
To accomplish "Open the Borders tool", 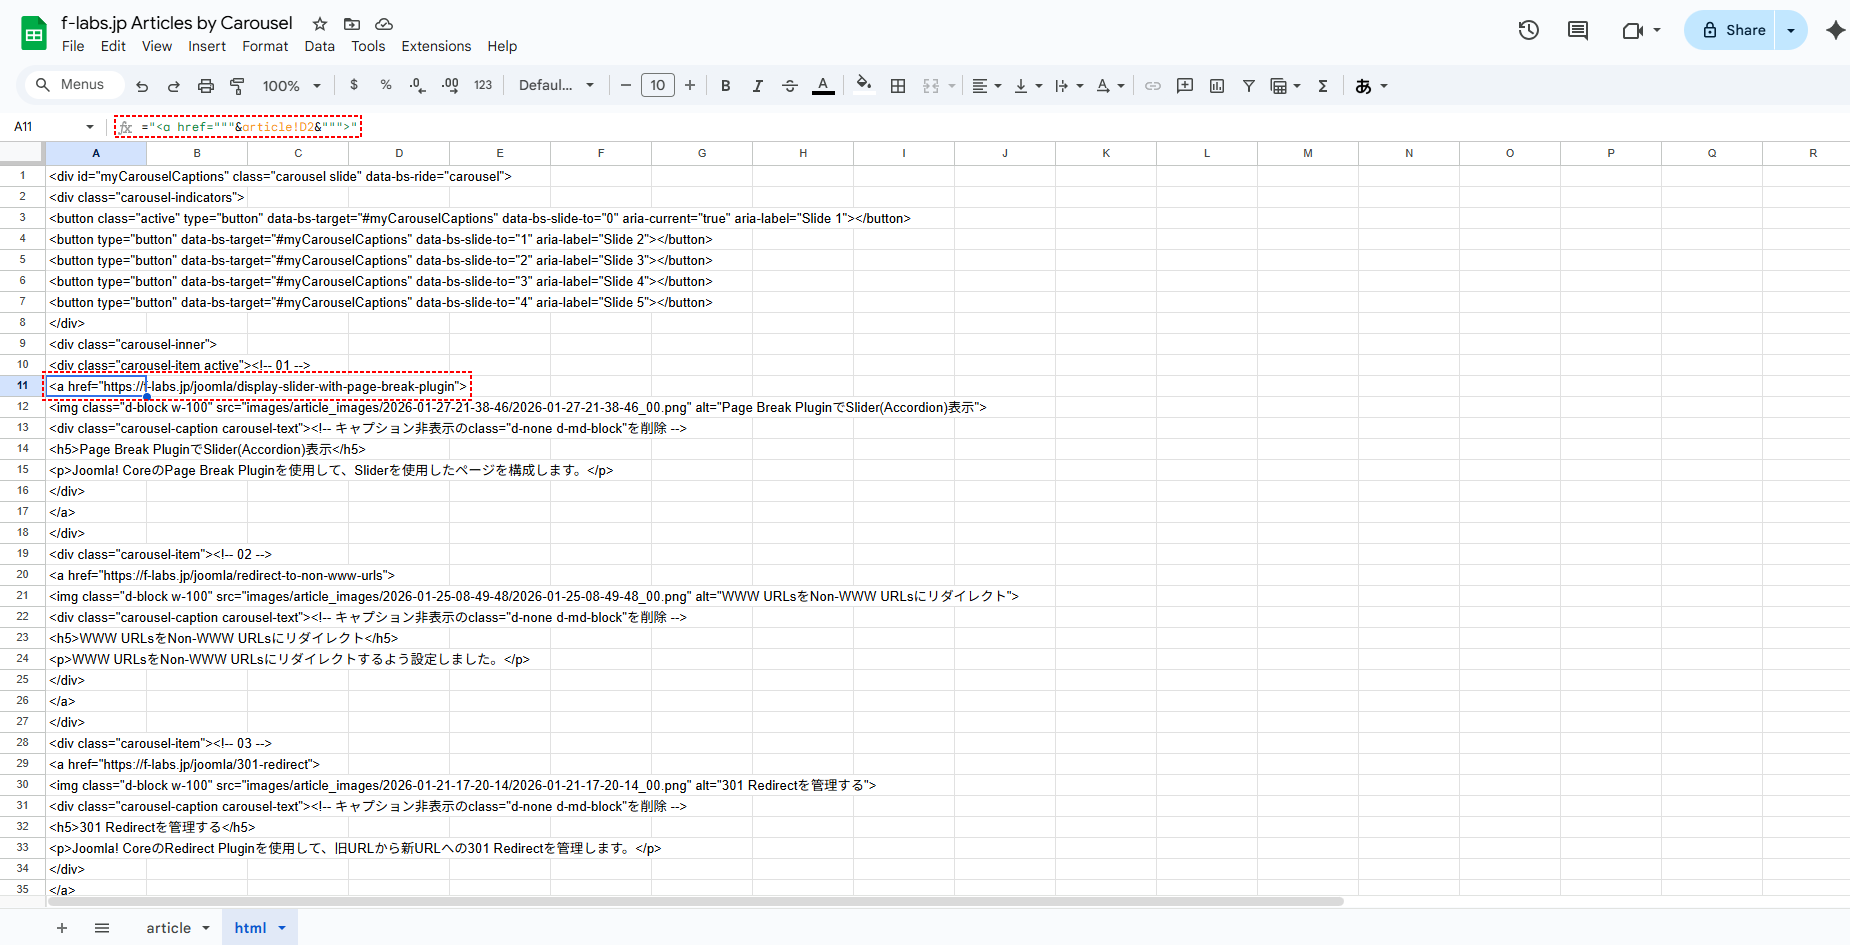I will [x=897, y=86].
